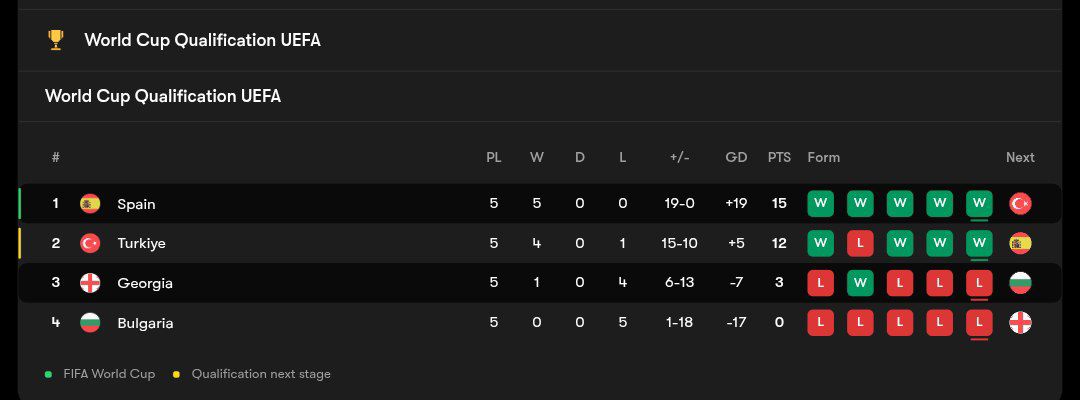Click Turkiye's red L form badge
This screenshot has height=400, width=1080.
click(860, 243)
